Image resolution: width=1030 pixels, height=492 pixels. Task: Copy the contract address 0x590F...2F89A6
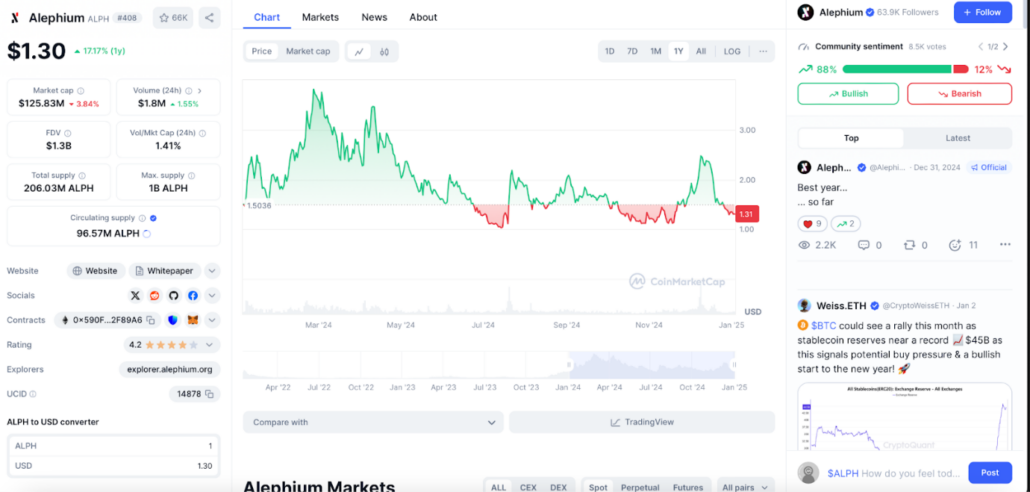click(x=151, y=320)
